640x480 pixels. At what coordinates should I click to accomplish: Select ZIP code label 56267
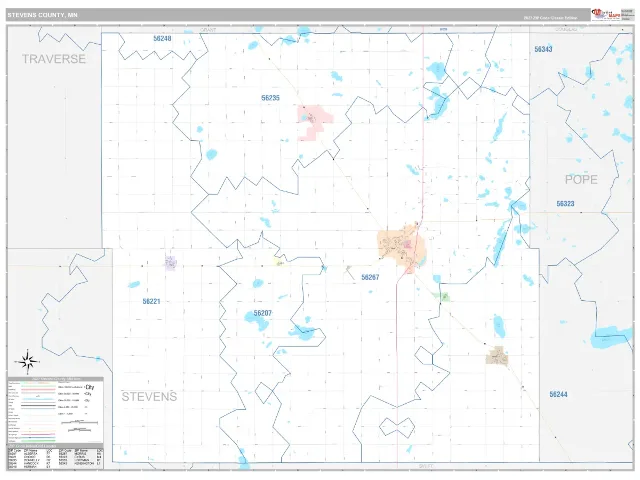(x=370, y=277)
